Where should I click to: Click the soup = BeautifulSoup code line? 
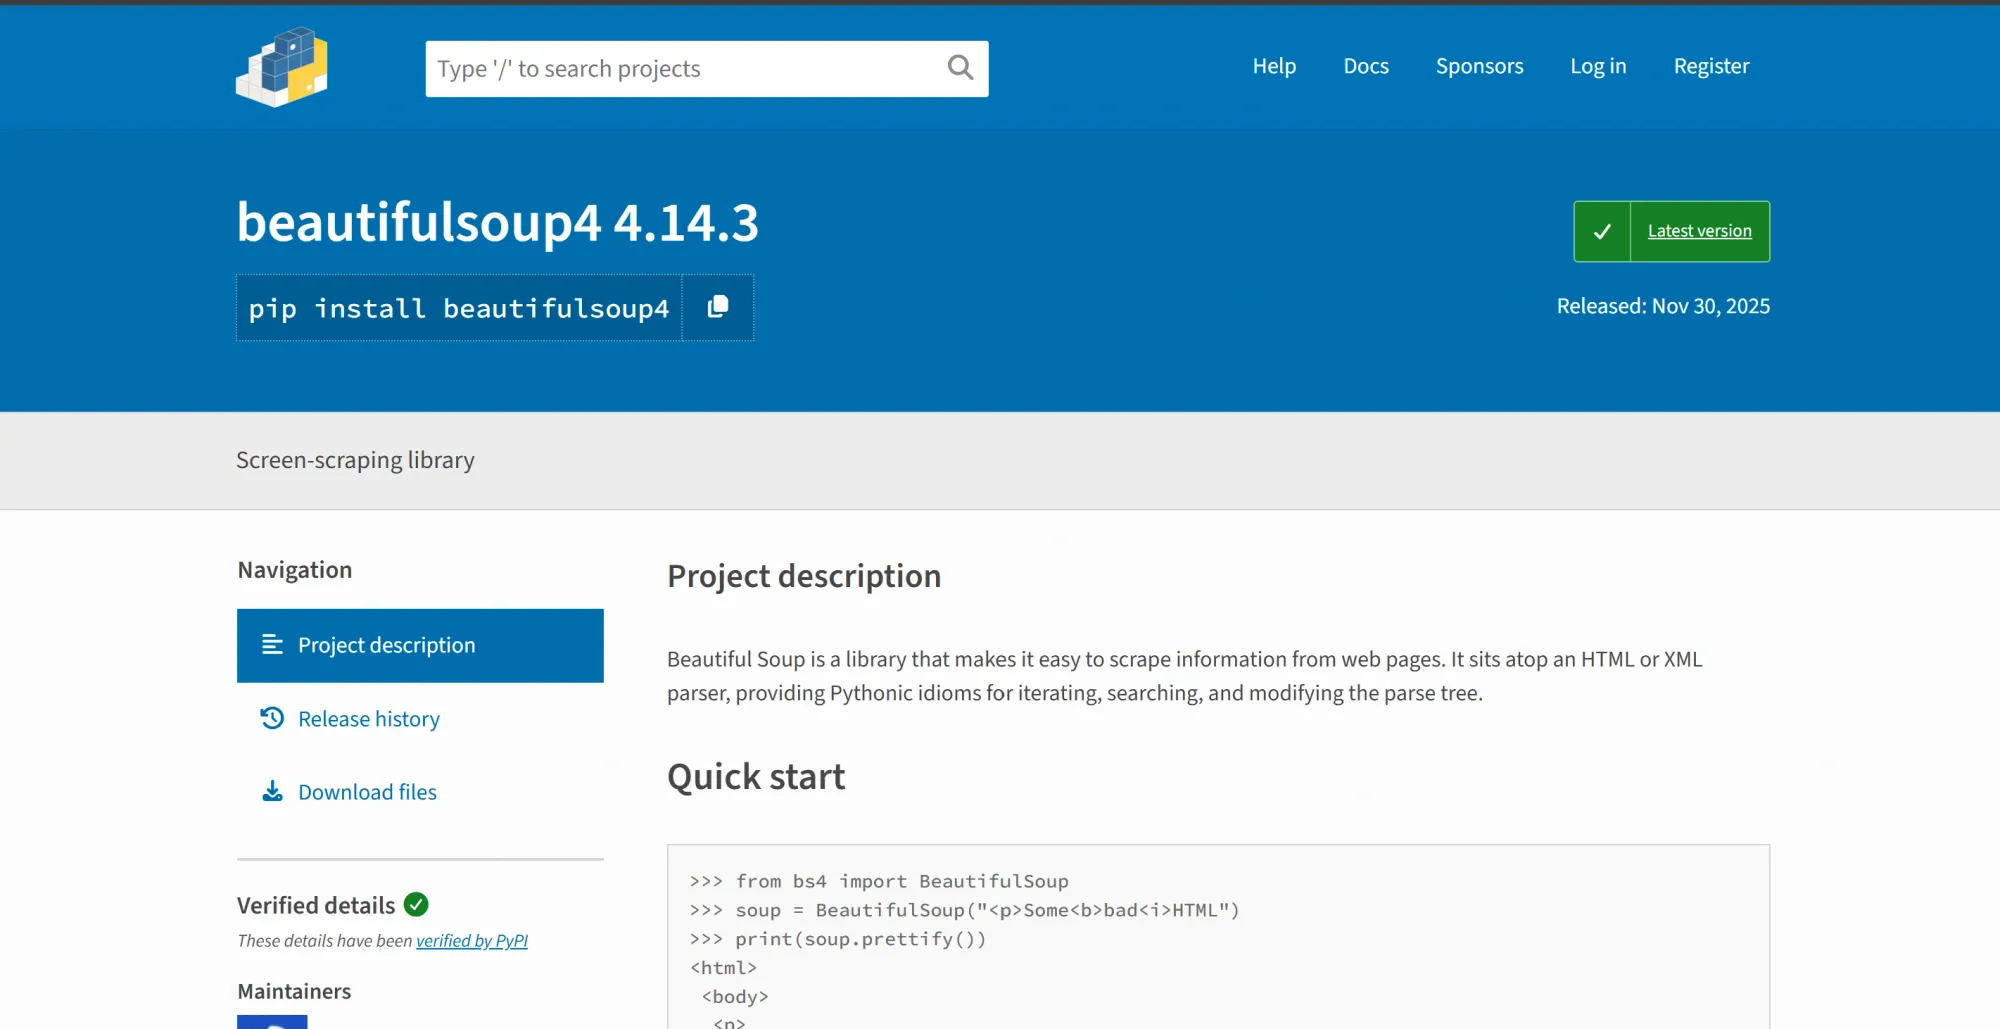pos(964,910)
